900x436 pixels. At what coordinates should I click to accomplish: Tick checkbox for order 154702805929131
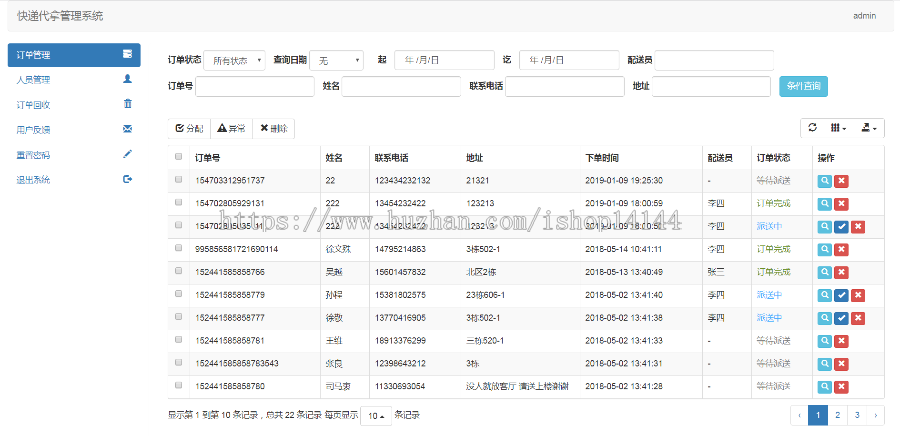pyautogui.click(x=179, y=202)
